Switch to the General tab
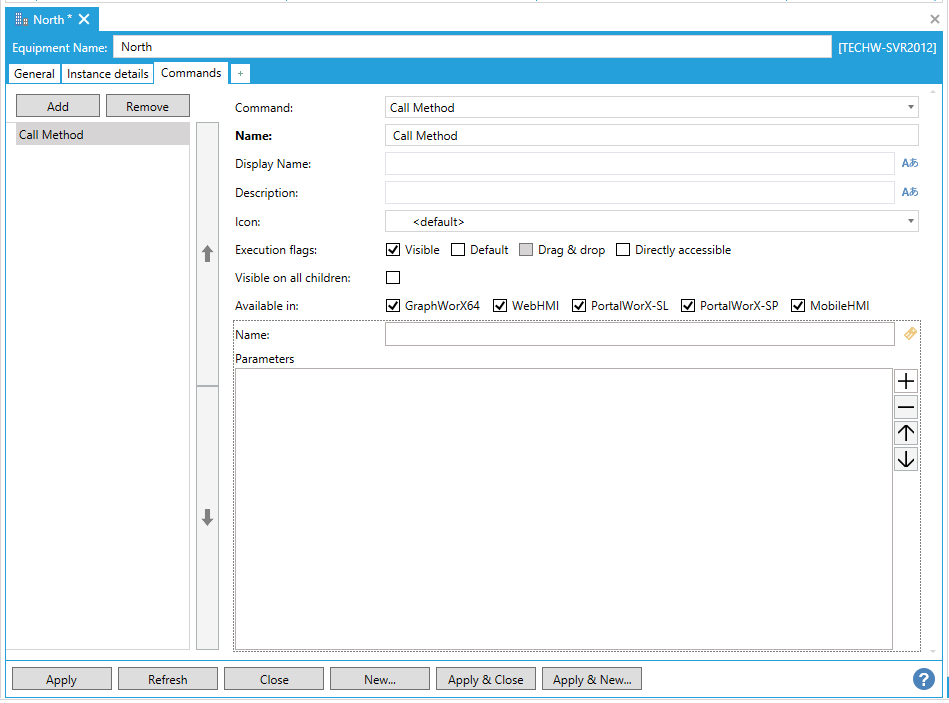949x703 pixels. [34, 74]
